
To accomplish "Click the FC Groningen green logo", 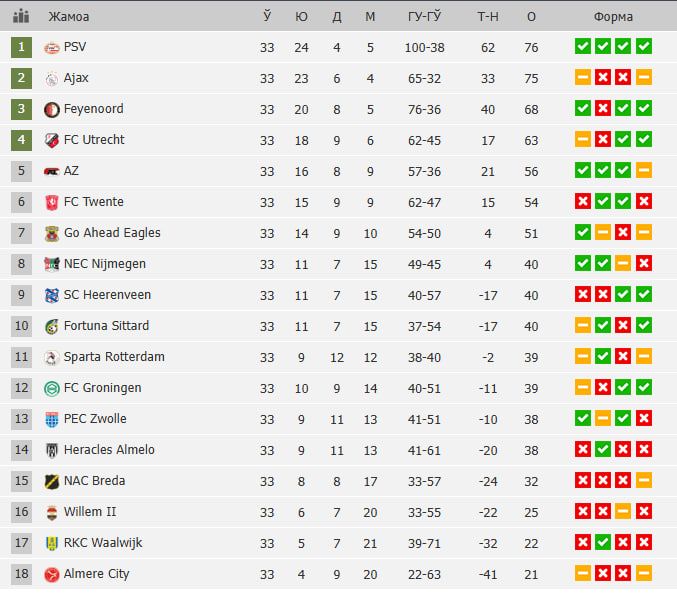I will tap(52, 389).
